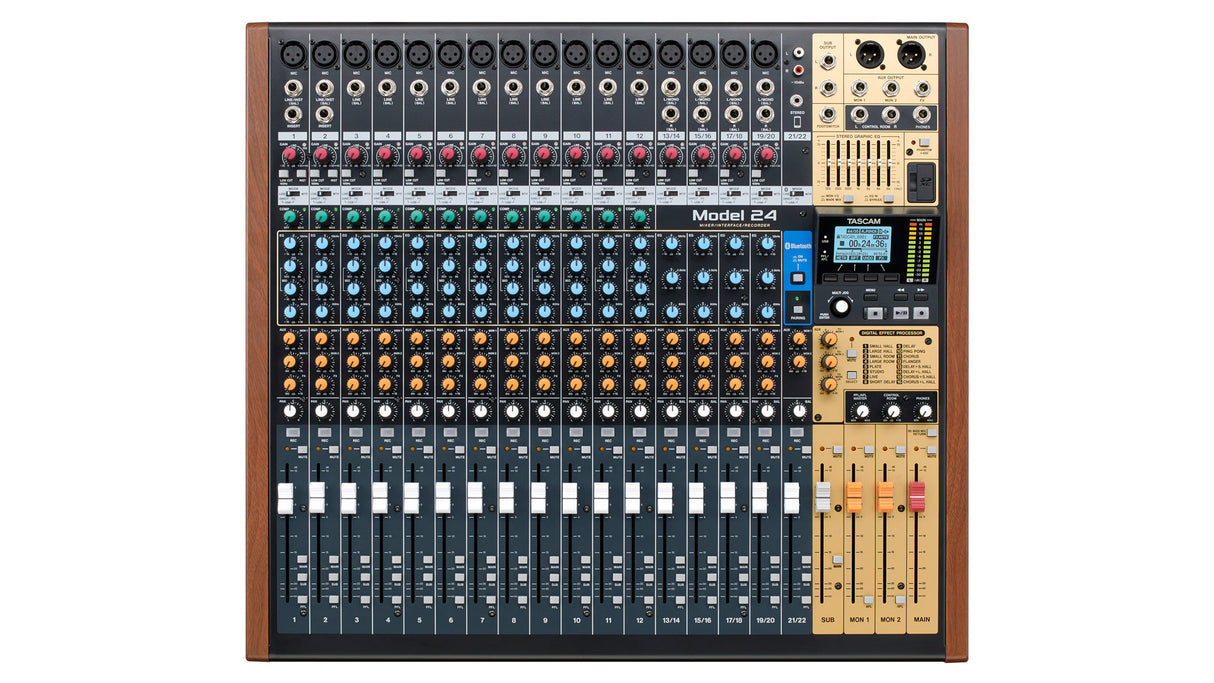Mute channel 1 with its MUTE button
The width and height of the screenshot is (1214, 683).
coord(301,451)
